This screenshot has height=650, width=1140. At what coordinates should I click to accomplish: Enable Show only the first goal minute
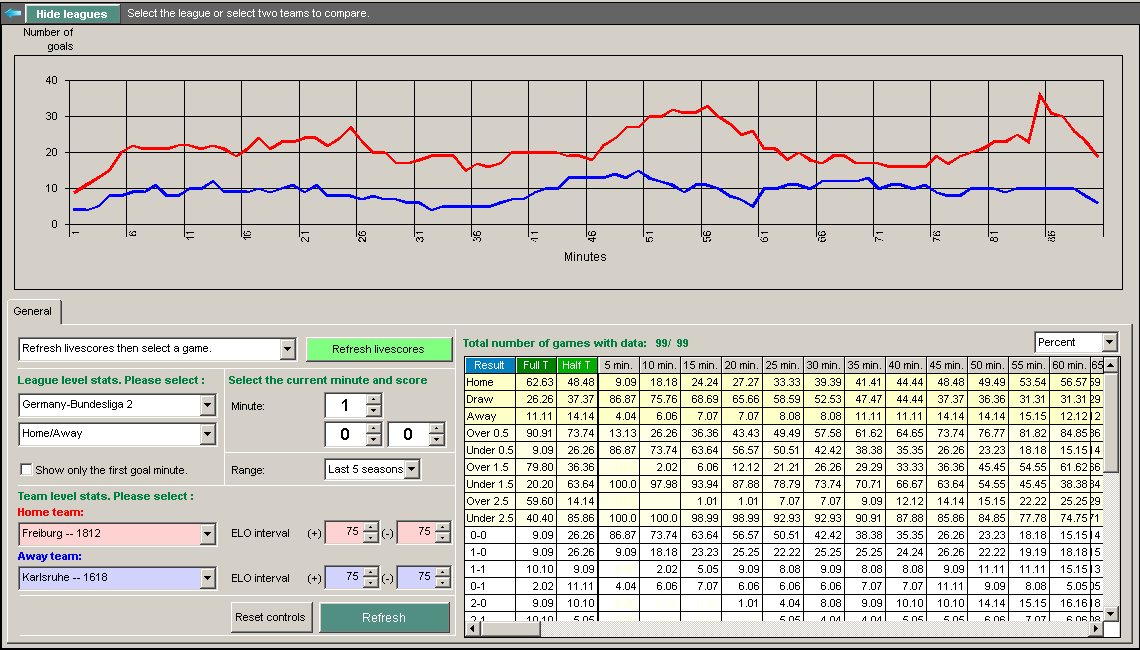[x=26, y=470]
